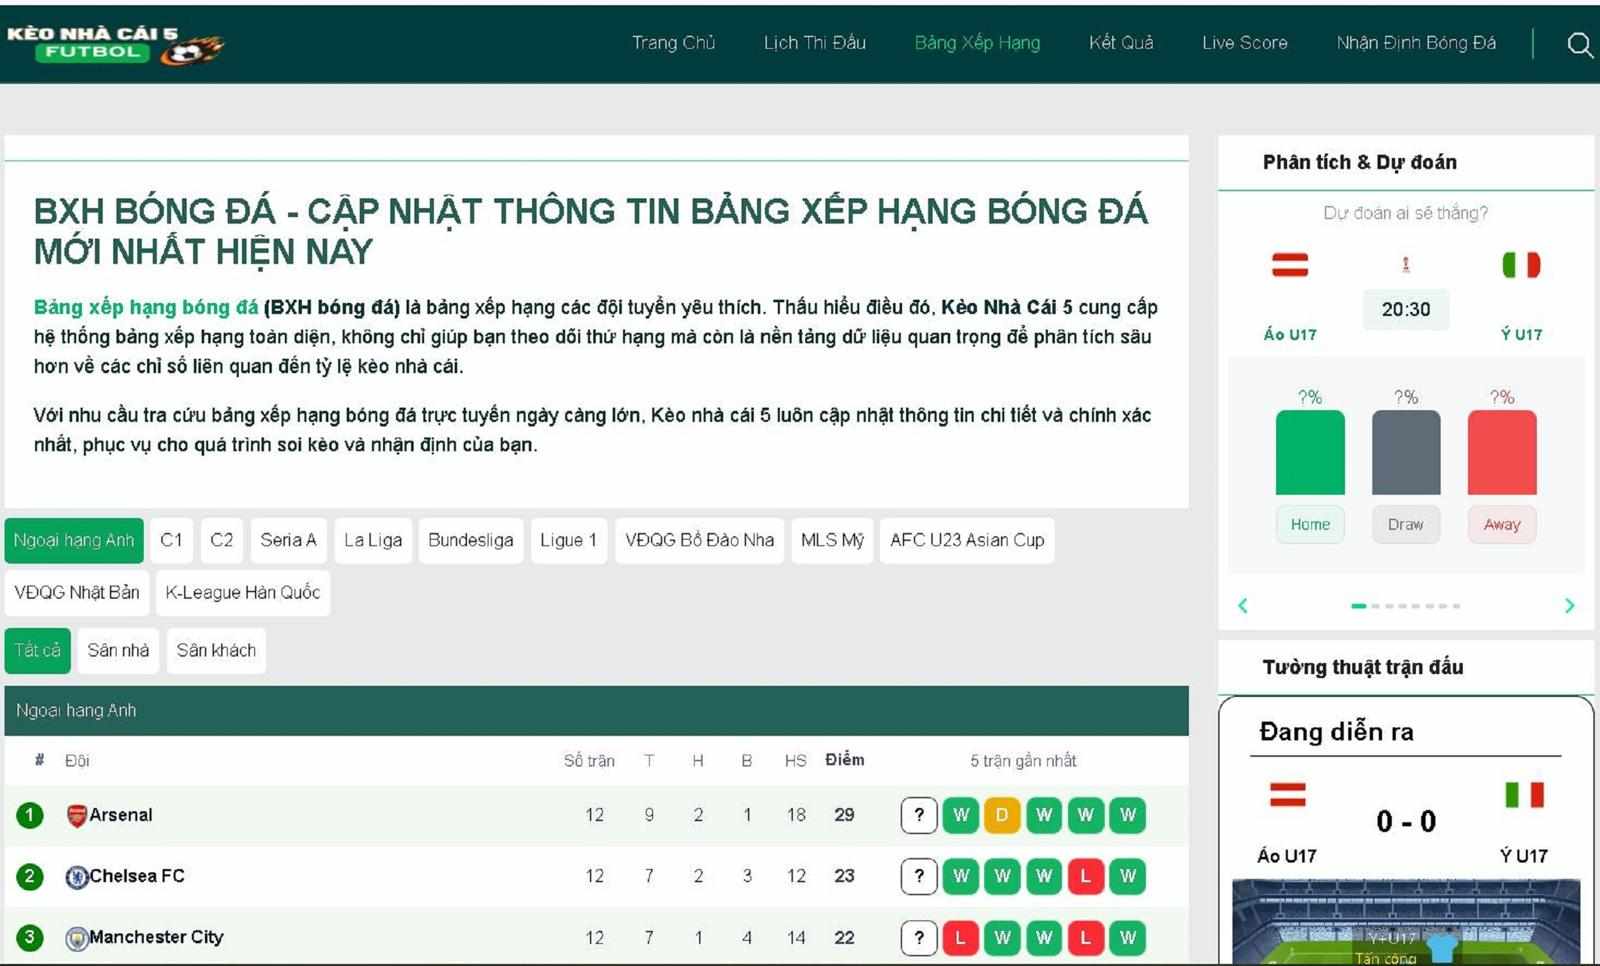Click the Ý U17 flag icon
Viewport: 1600px width, 966px height.
1522,265
